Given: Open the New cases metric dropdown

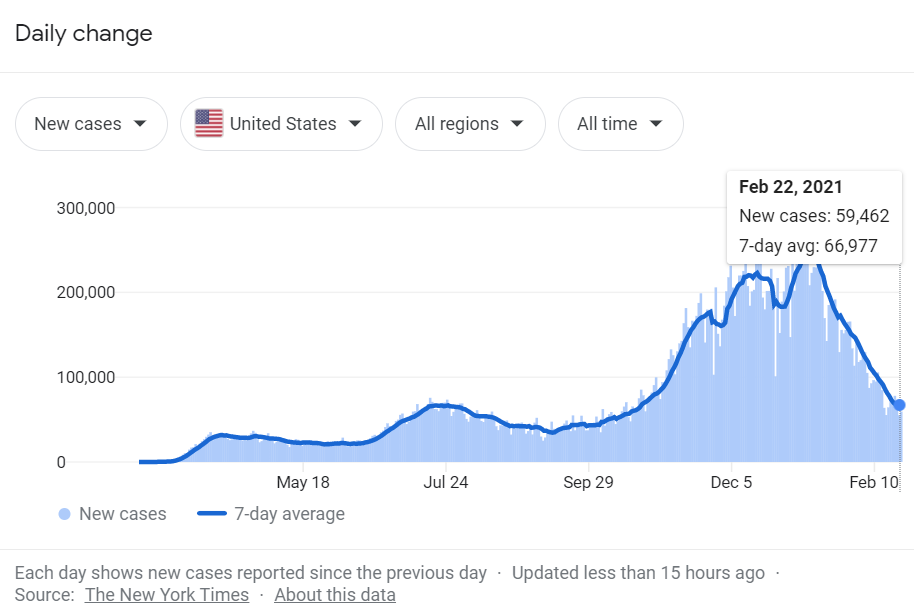Looking at the screenshot, I should [x=91, y=124].
